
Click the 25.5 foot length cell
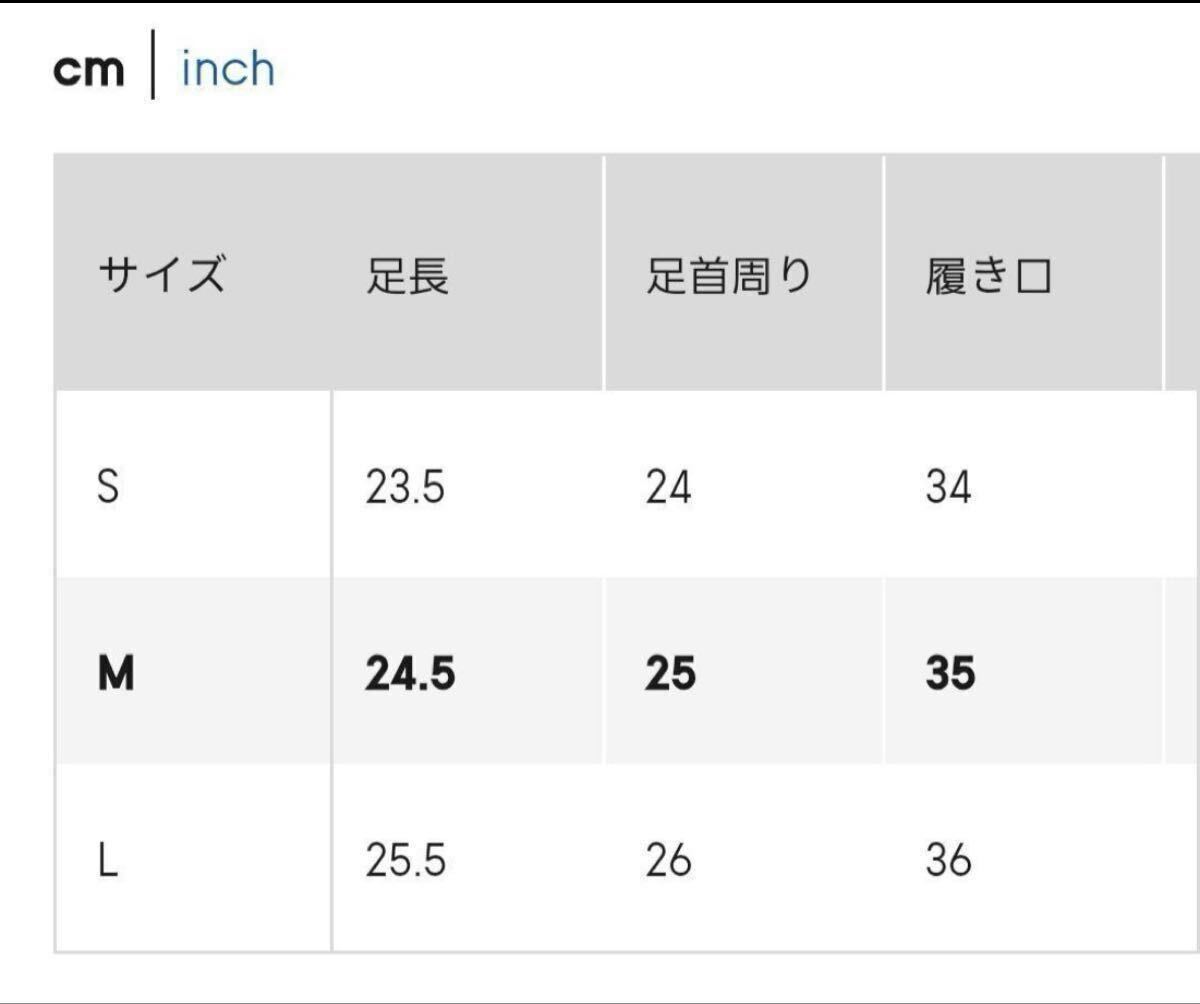(x=405, y=861)
